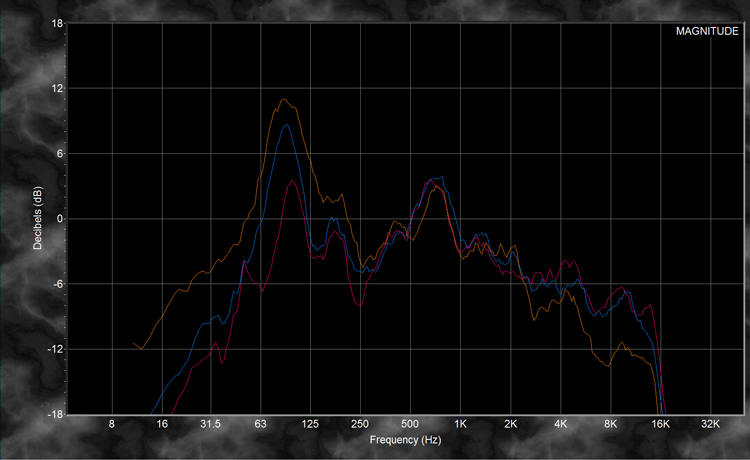Viewport: 750px width, 460px height.
Task: Click the MAGNITUDE label in graph corner
Action: click(707, 31)
